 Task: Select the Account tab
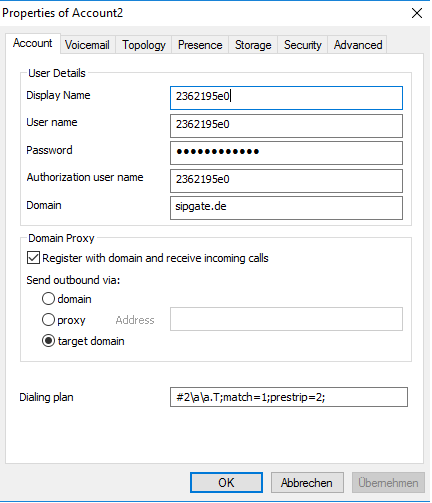click(33, 43)
